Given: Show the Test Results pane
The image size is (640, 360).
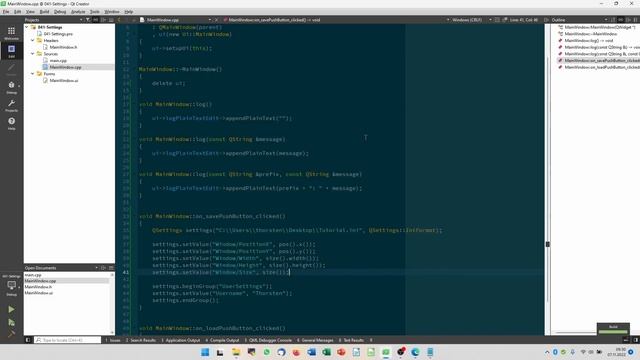Looking at the screenshot, I should point(351,340).
